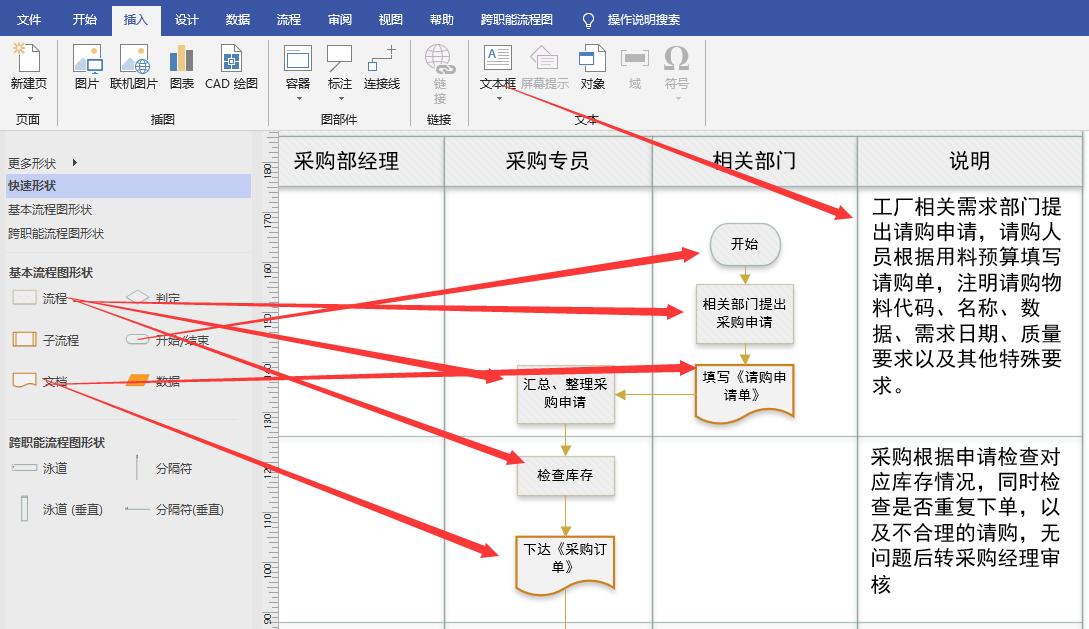Switch to the 视图 ribbon tab
The image size is (1089, 629).
tap(390, 18)
